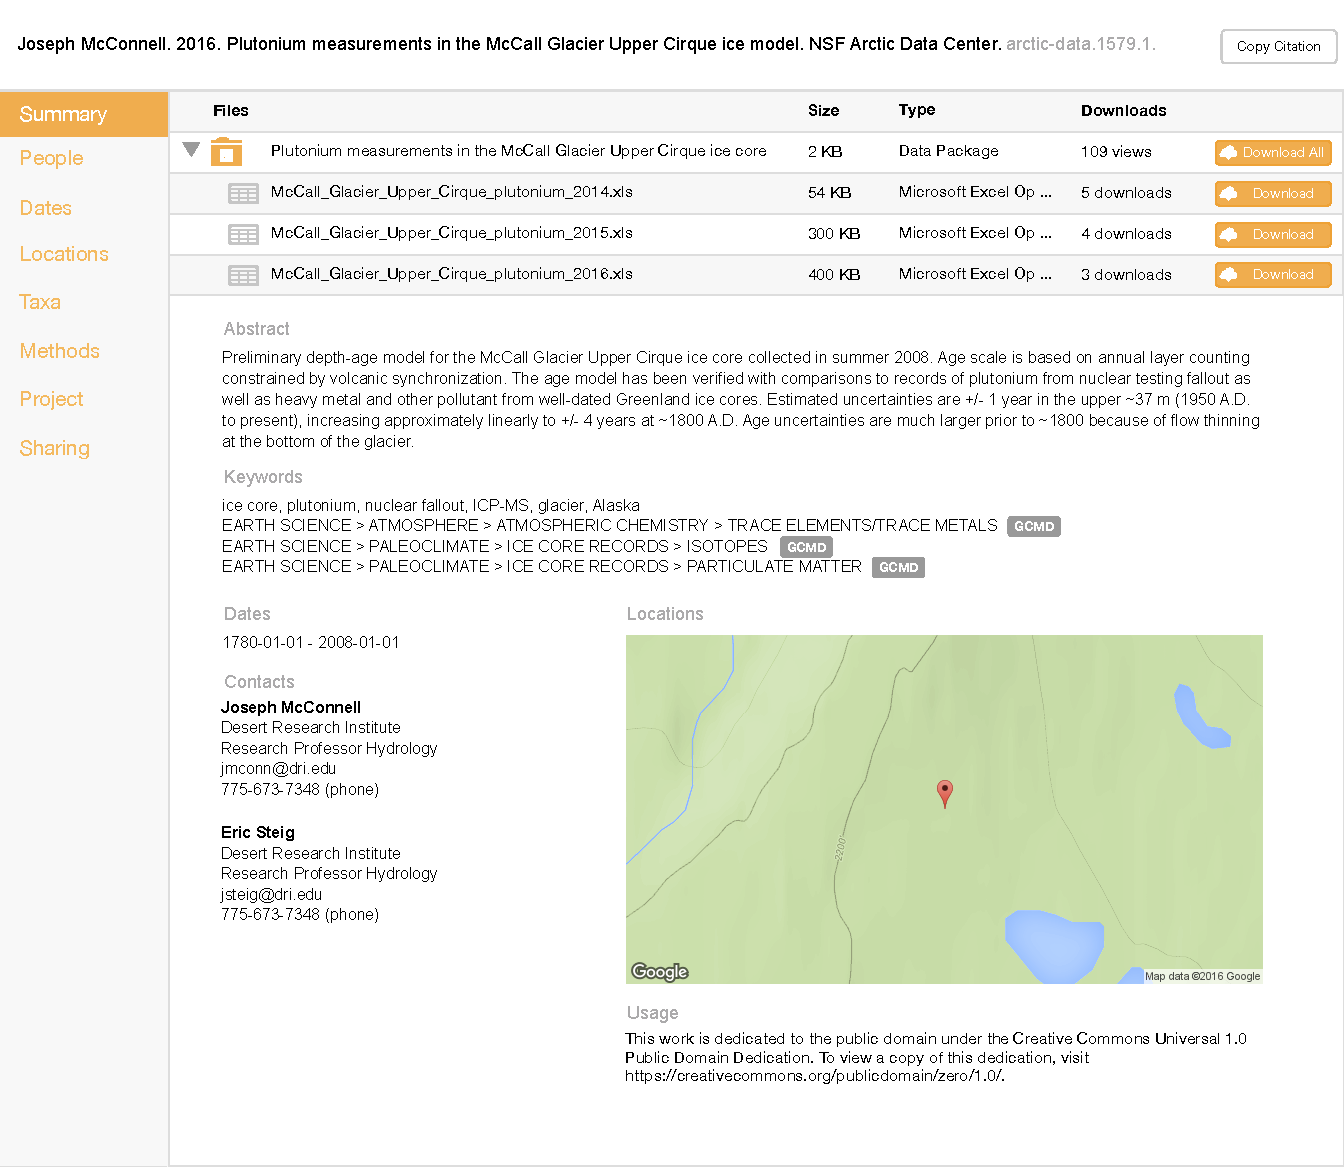The image size is (1344, 1167).
Task: Click the spreadsheet icon for the 2015 file
Action: (243, 234)
